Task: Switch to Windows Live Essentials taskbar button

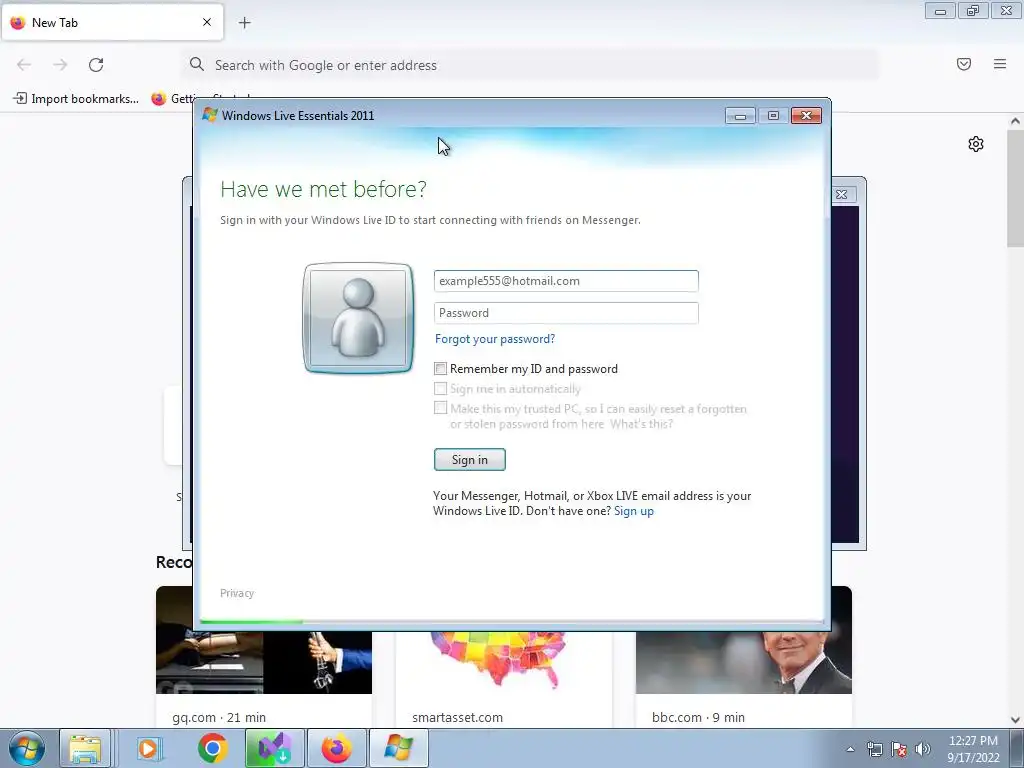Action: coord(399,748)
